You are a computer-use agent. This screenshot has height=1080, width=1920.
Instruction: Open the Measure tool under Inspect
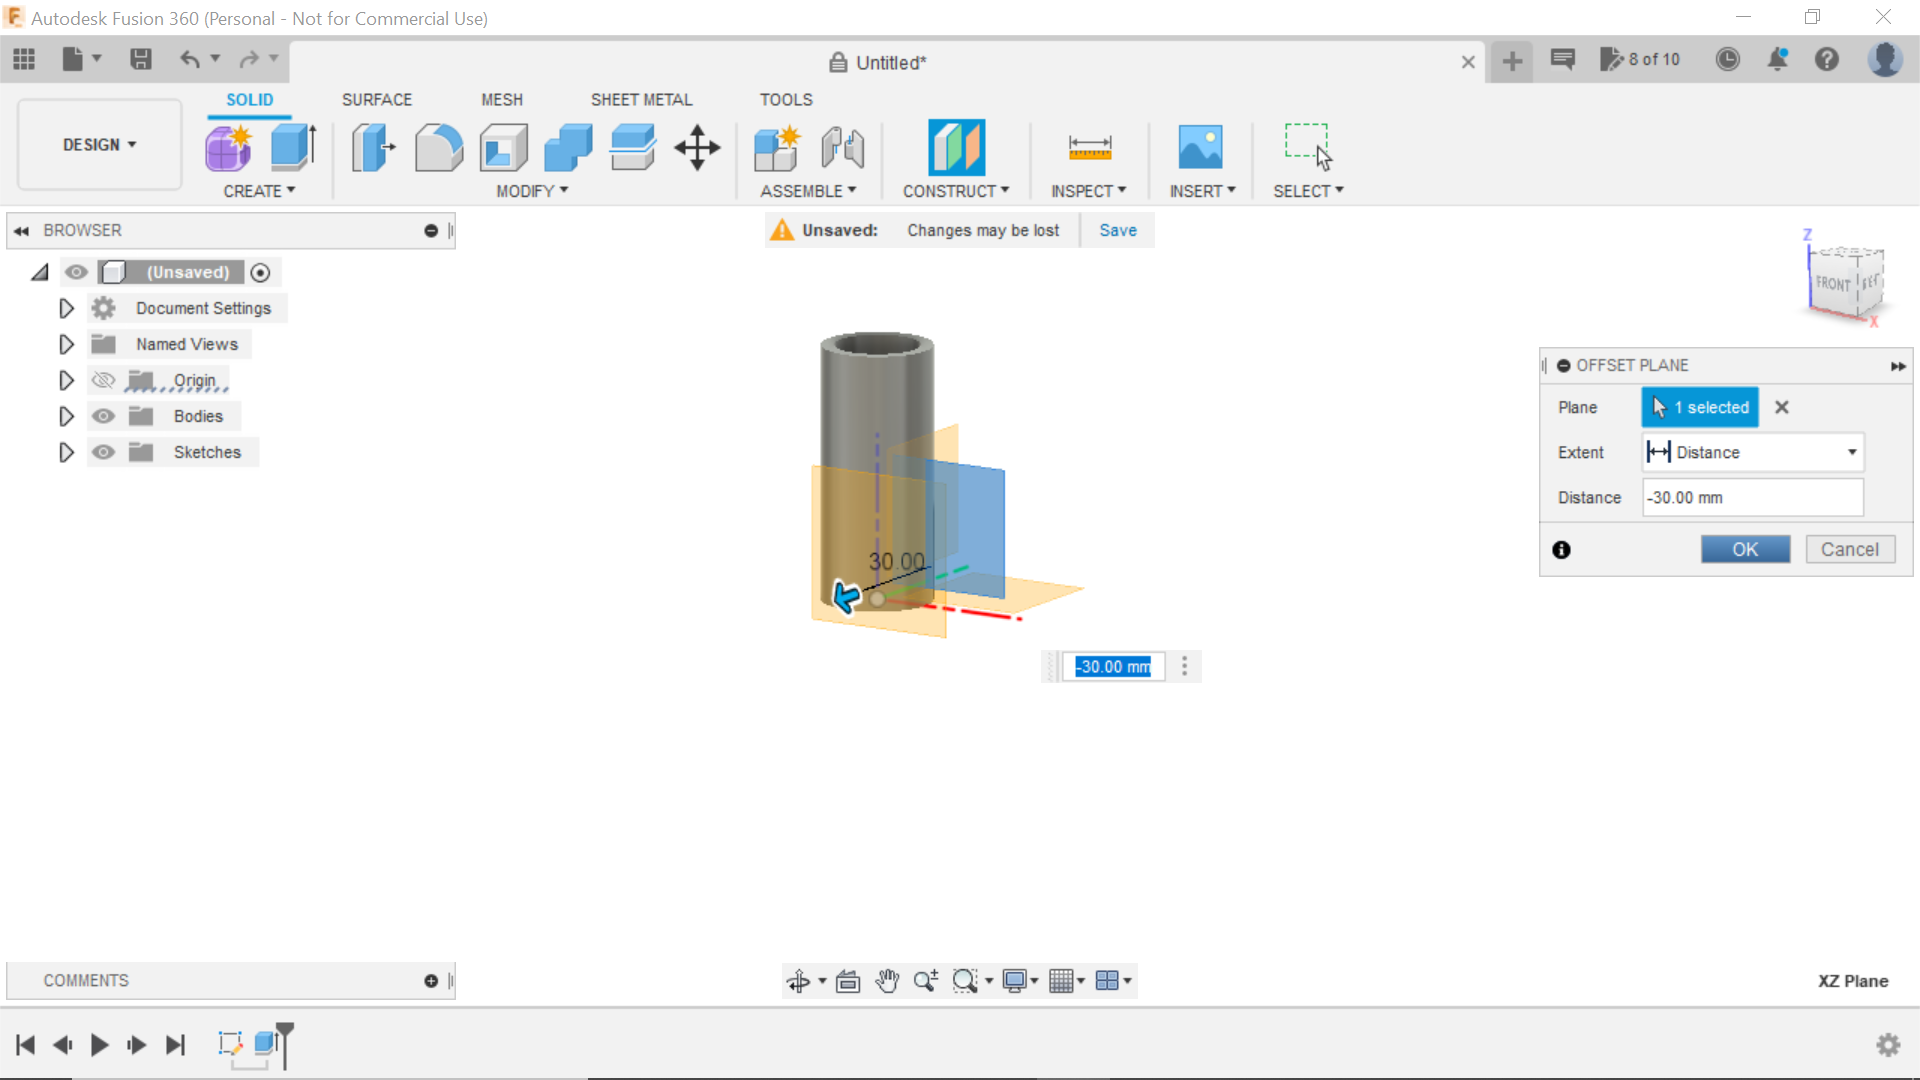(1090, 147)
